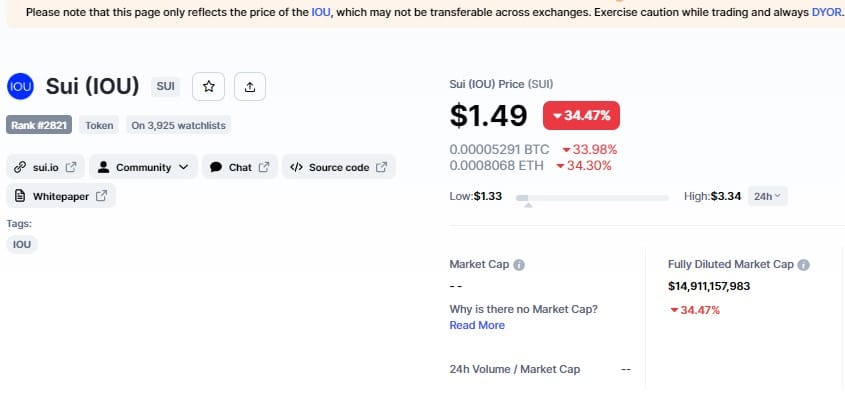The width and height of the screenshot is (845, 400).
Task: Expand the Community dropdown
Action: pyautogui.click(x=143, y=167)
